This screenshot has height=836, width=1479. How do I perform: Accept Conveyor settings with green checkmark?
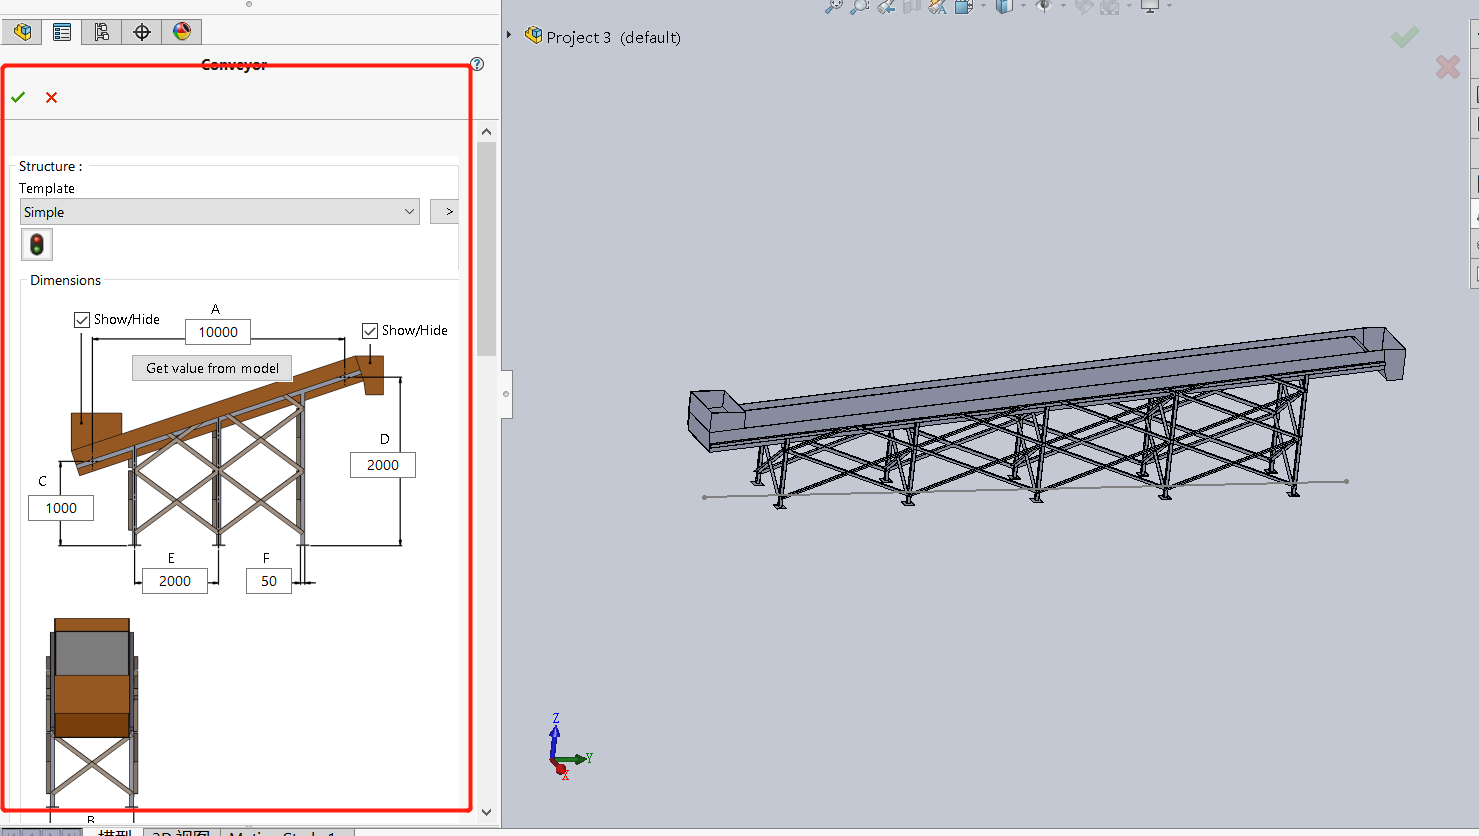point(18,97)
